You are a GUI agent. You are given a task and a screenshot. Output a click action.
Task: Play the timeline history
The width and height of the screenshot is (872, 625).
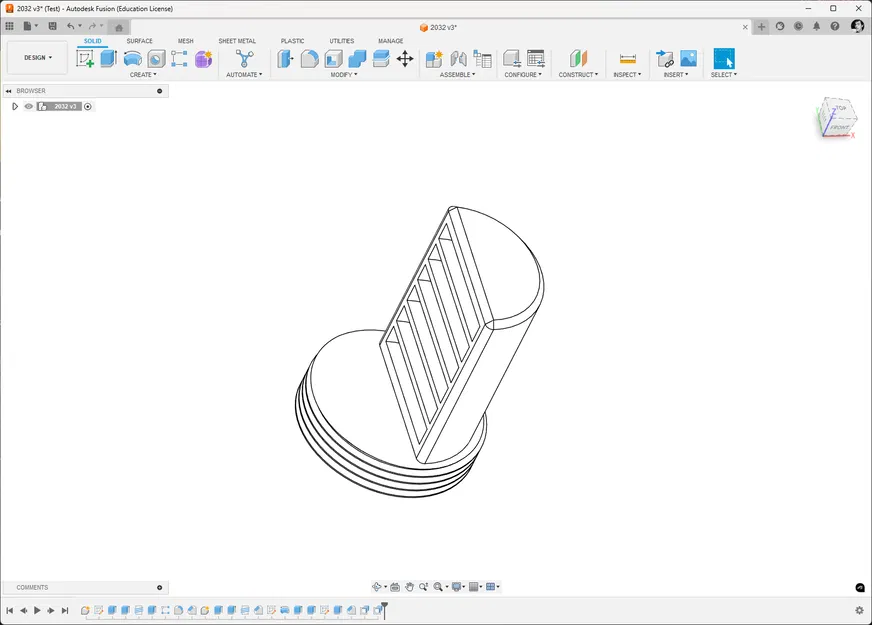pyautogui.click(x=37, y=611)
